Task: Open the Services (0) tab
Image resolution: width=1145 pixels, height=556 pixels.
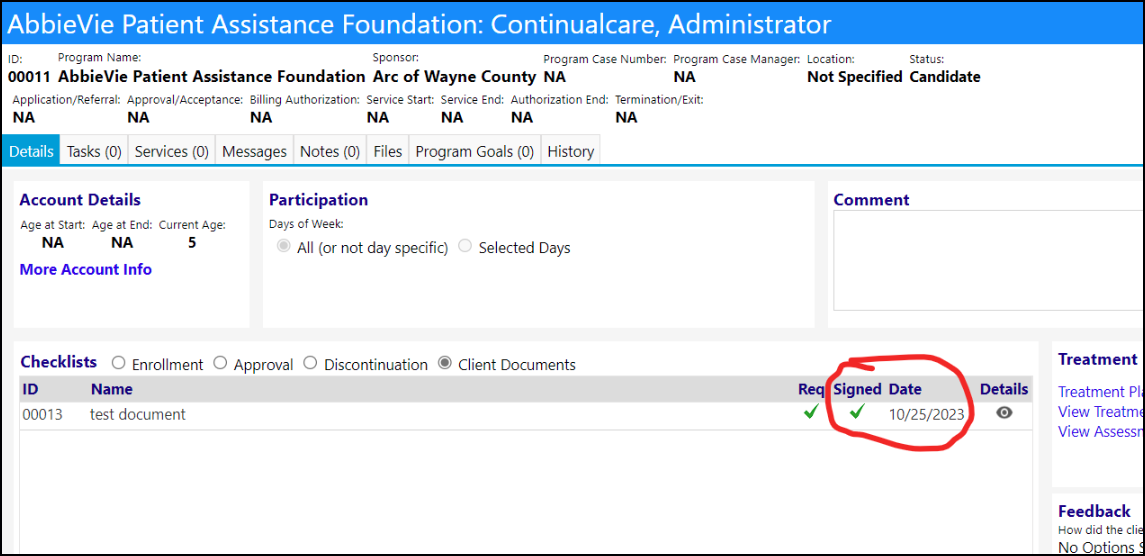Action: coord(172,151)
